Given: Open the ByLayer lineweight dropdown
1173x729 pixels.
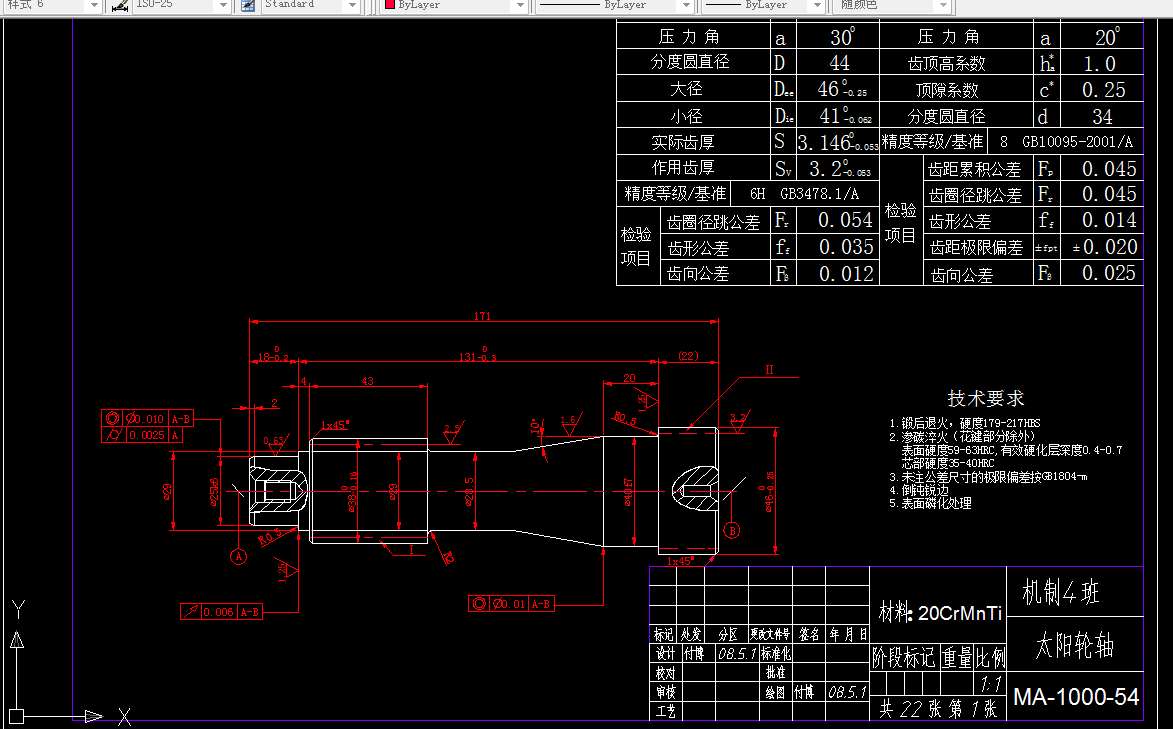Looking at the screenshot, I should 817,5.
